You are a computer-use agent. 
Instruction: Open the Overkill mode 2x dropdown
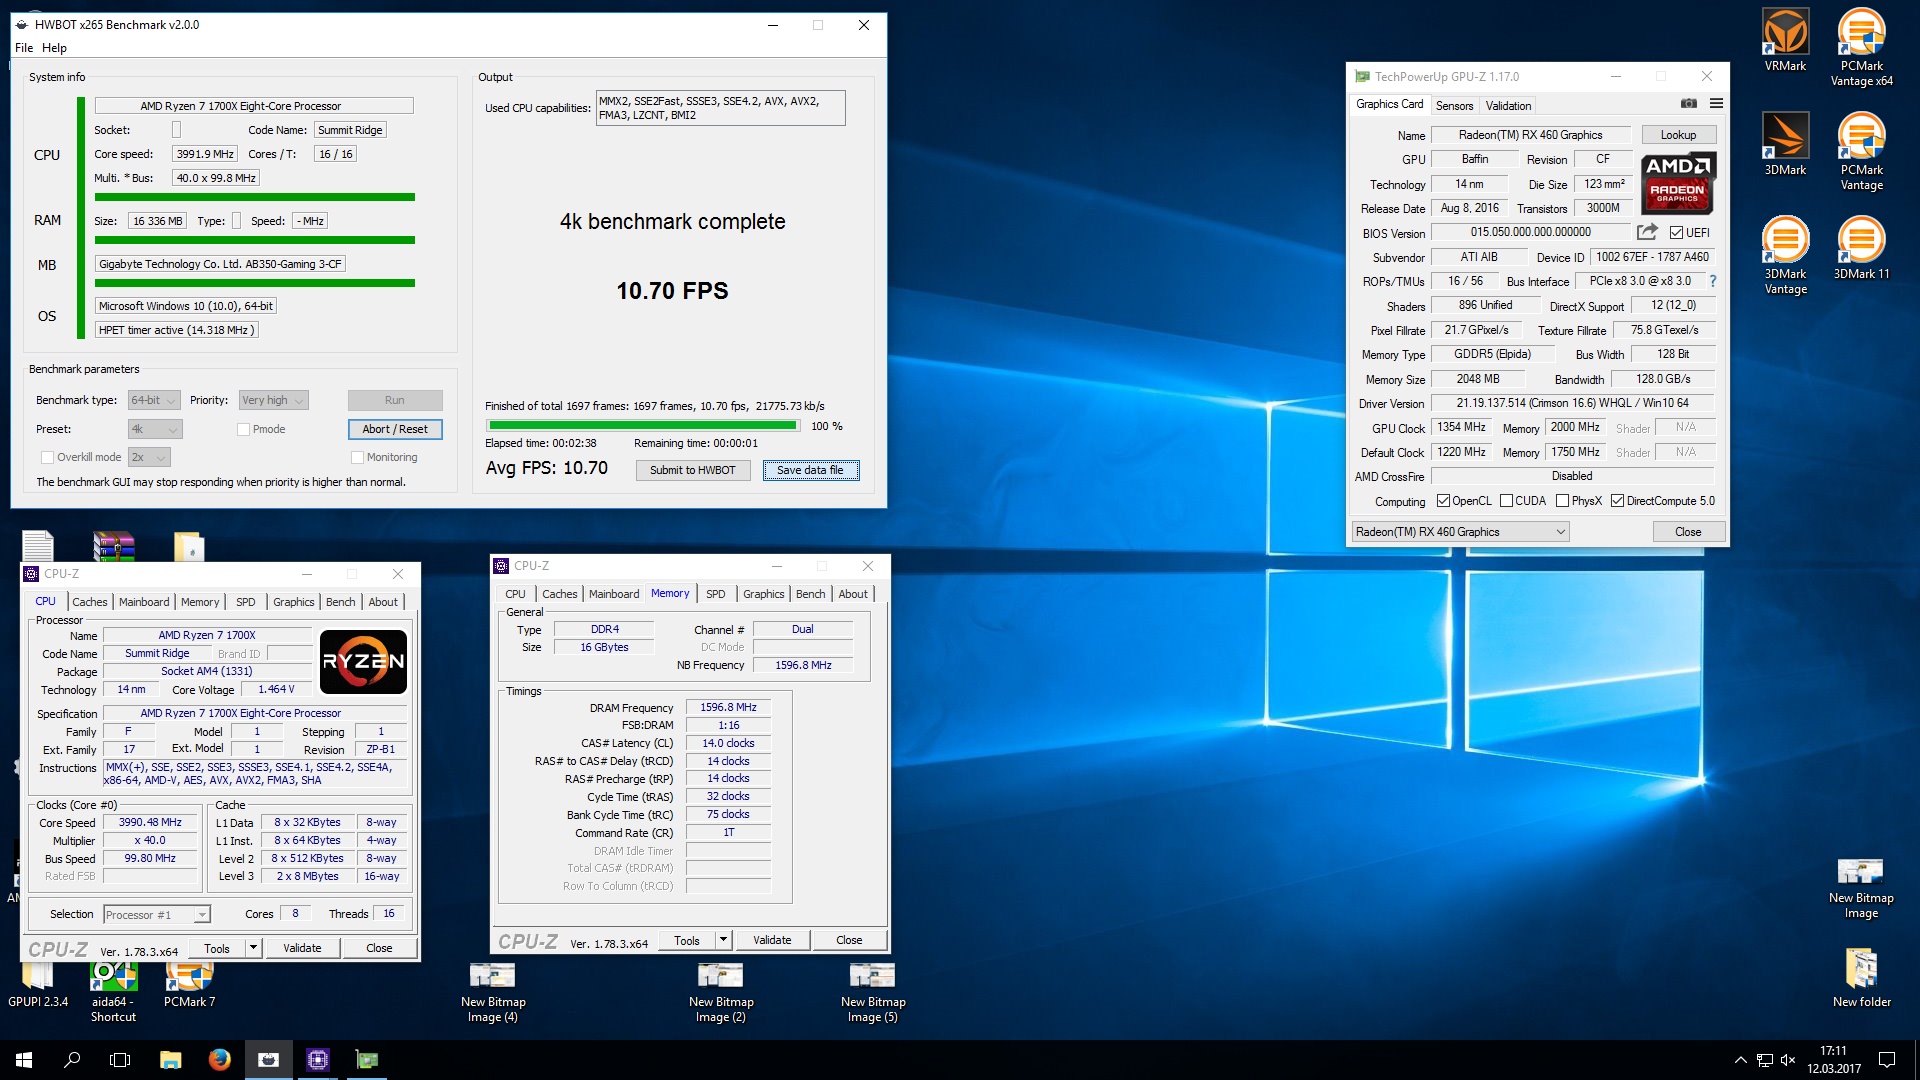(x=149, y=457)
